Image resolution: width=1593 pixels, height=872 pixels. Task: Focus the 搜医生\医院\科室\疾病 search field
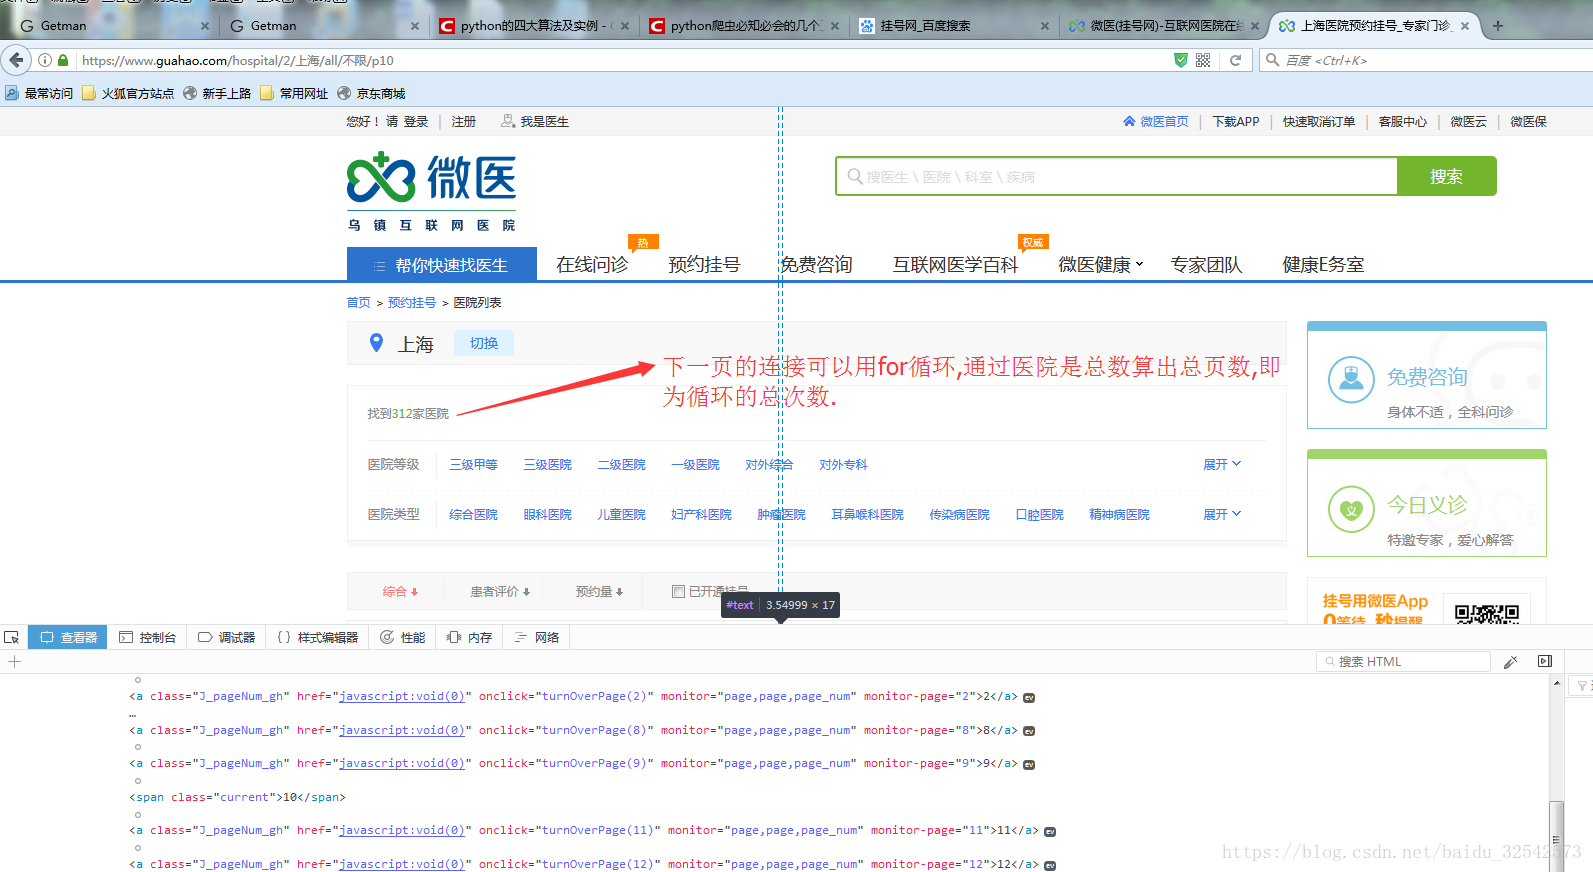pyautogui.click(x=1116, y=176)
